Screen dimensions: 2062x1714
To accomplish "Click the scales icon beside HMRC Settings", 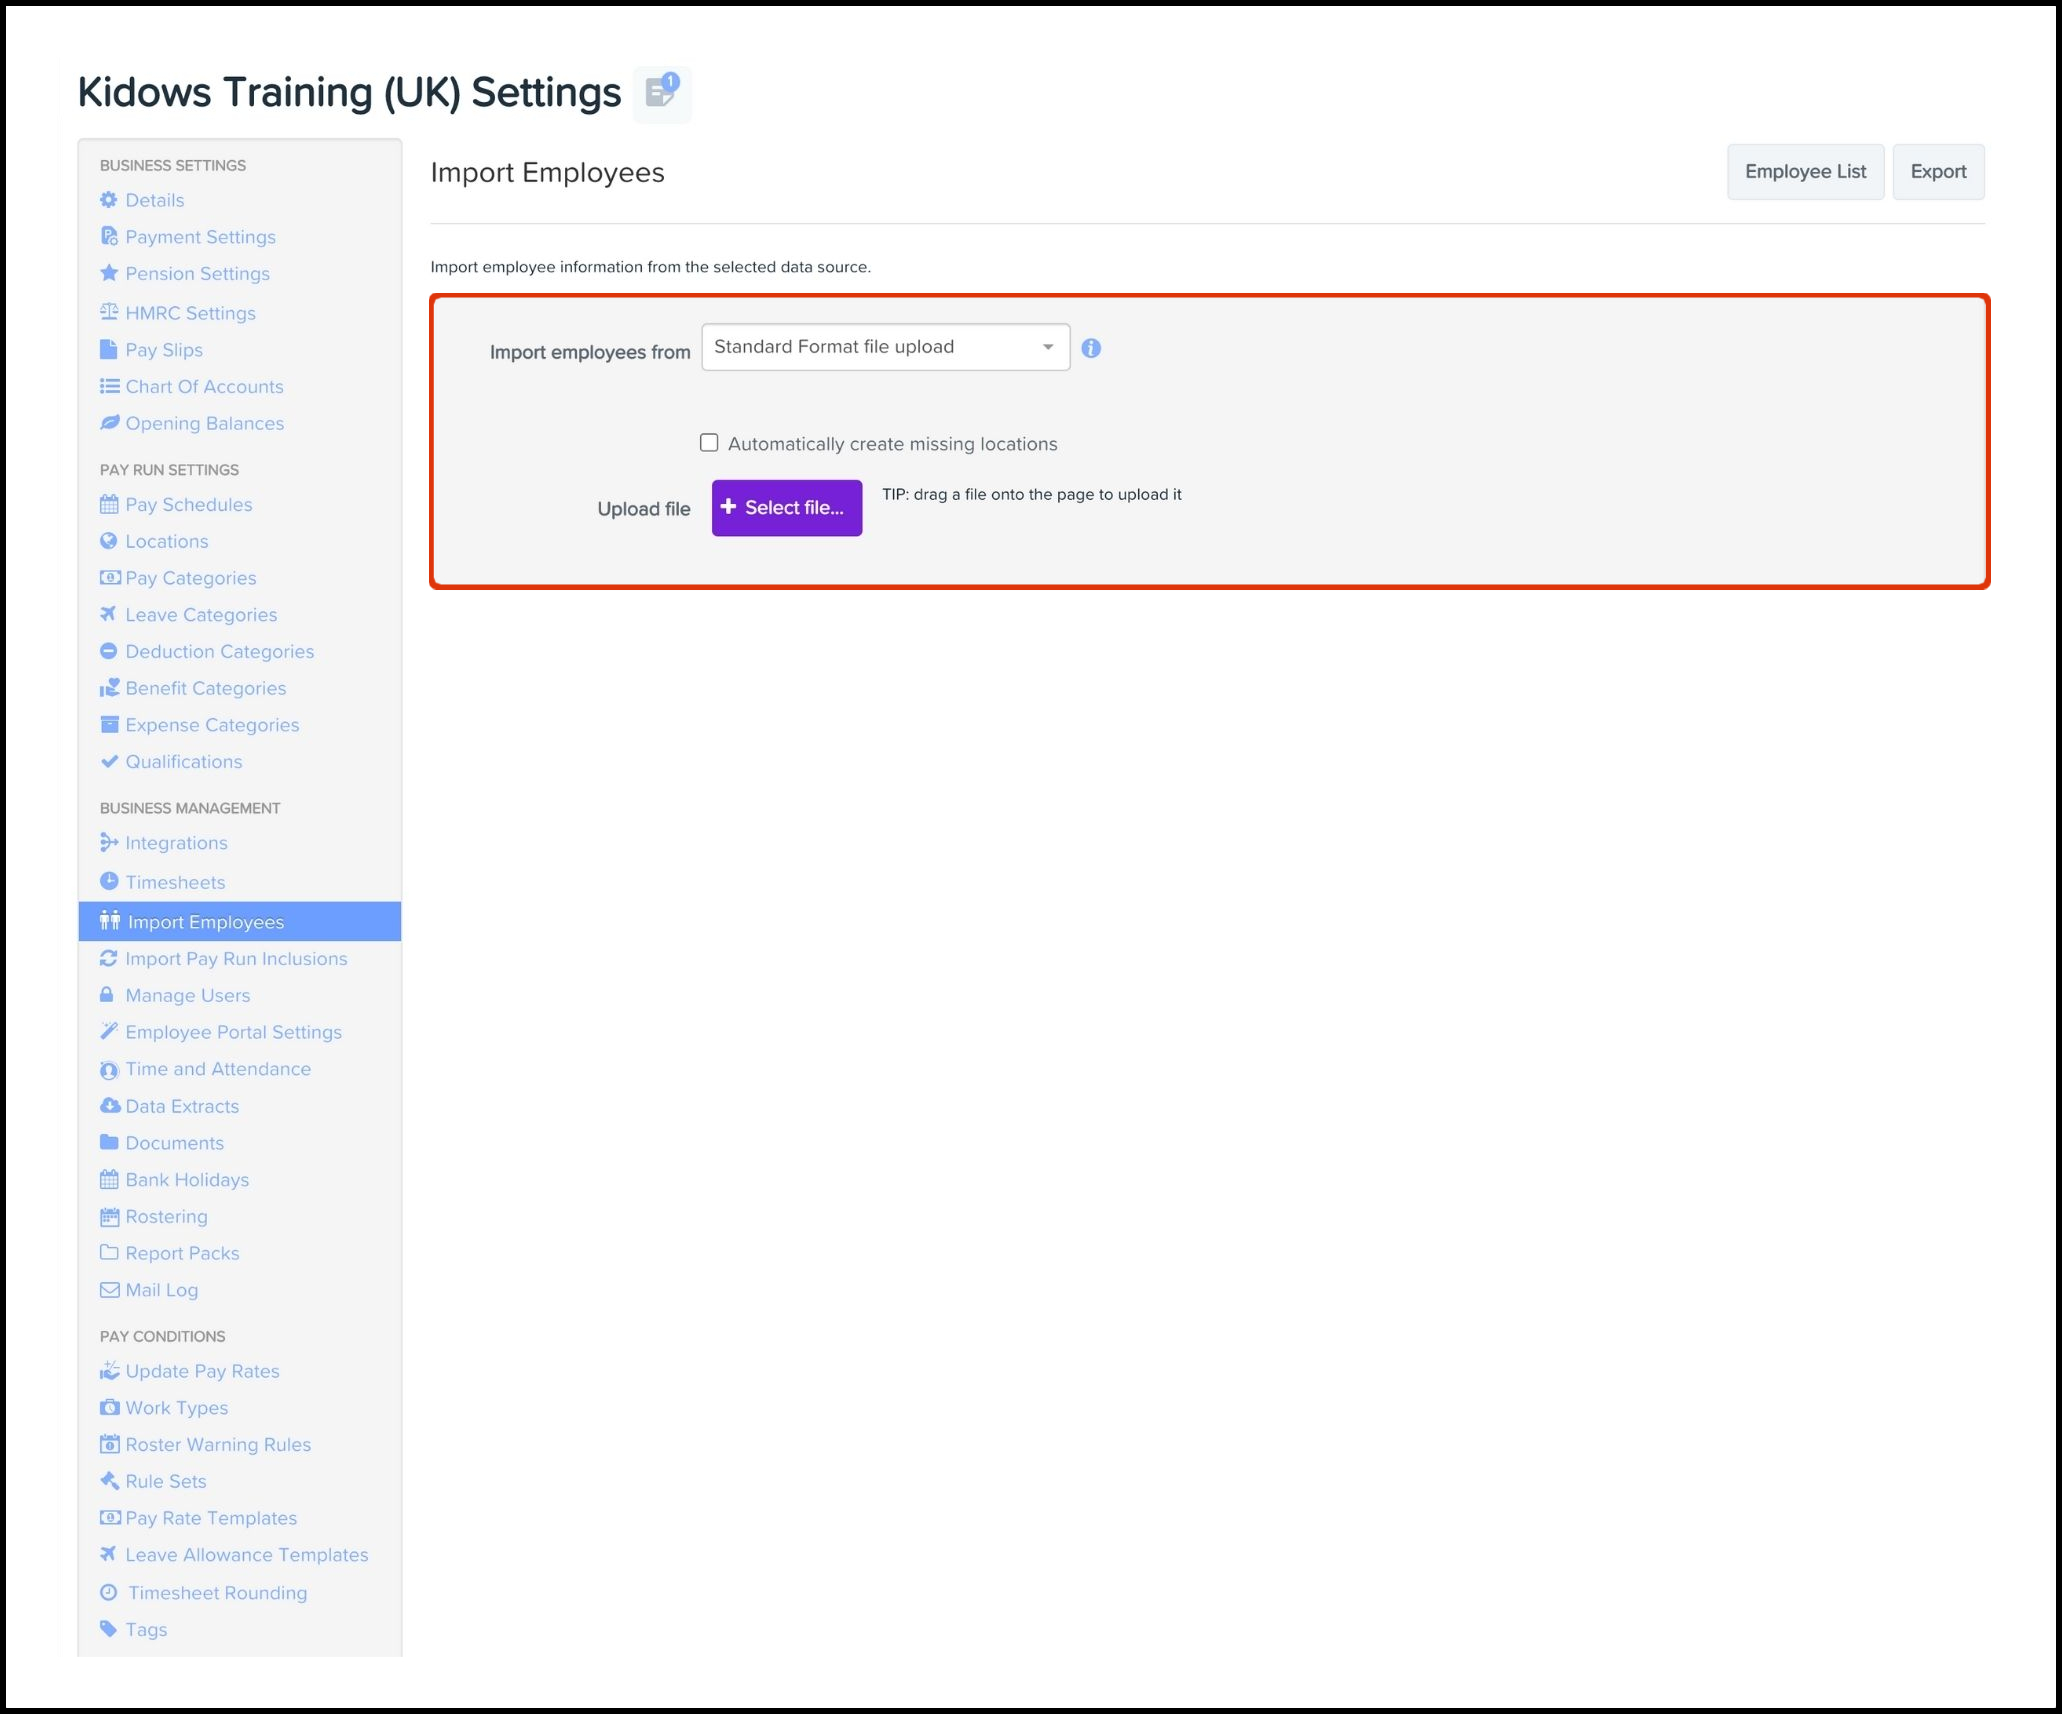I will (x=109, y=312).
